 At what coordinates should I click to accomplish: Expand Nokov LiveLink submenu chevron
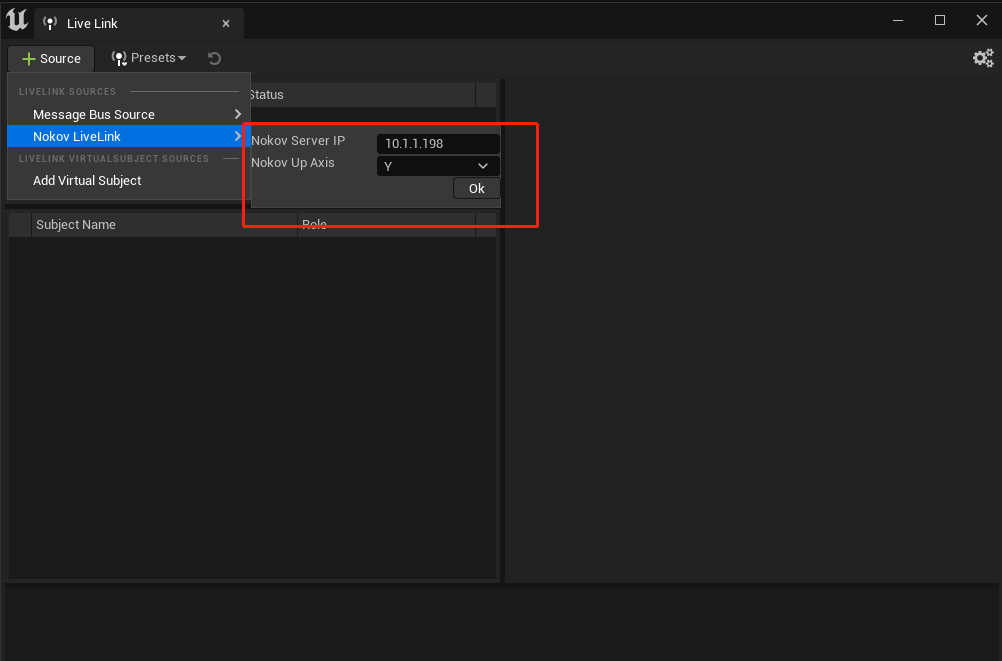pyautogui.click(x=238, y=136)
